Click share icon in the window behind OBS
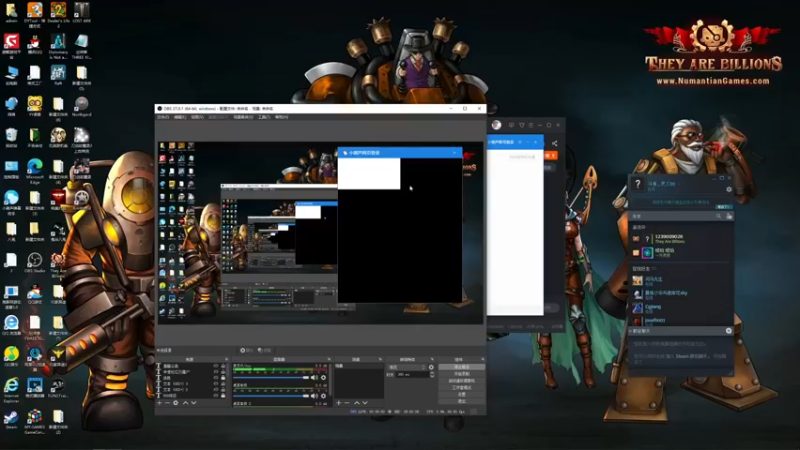This screenshot has height=450, width=800. tap(555, 143)
